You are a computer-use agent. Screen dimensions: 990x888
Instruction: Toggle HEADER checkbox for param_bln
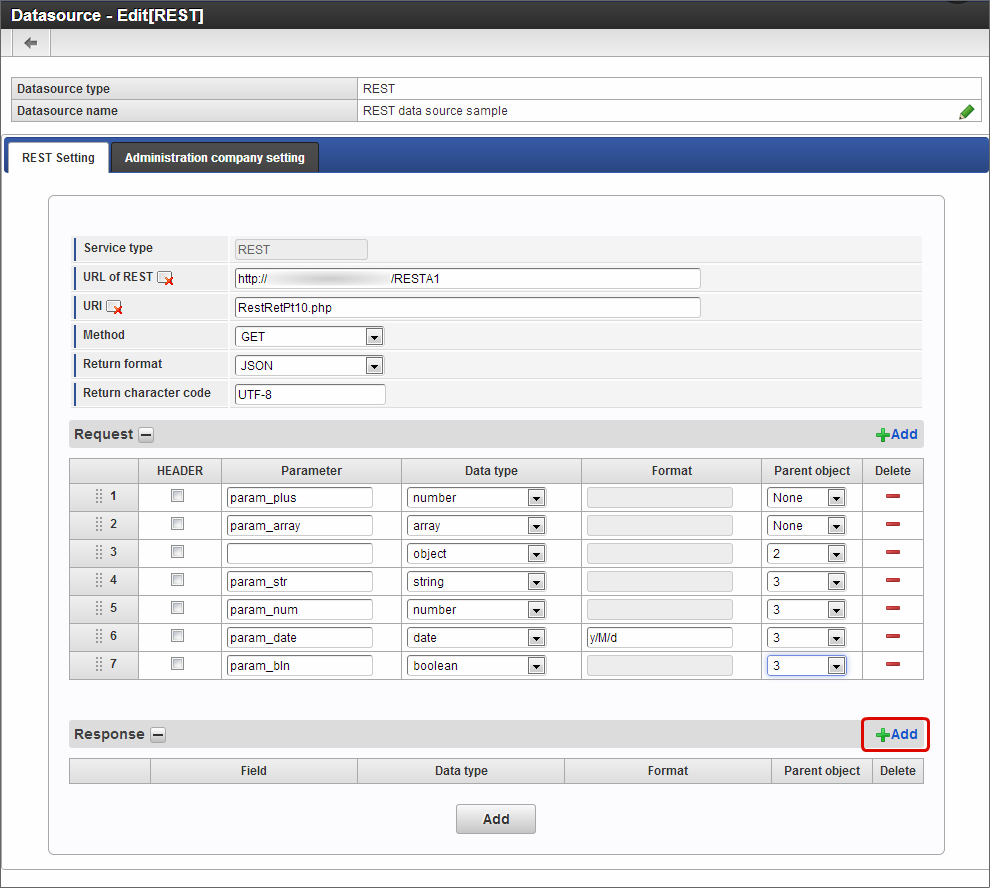pos(177,663)
